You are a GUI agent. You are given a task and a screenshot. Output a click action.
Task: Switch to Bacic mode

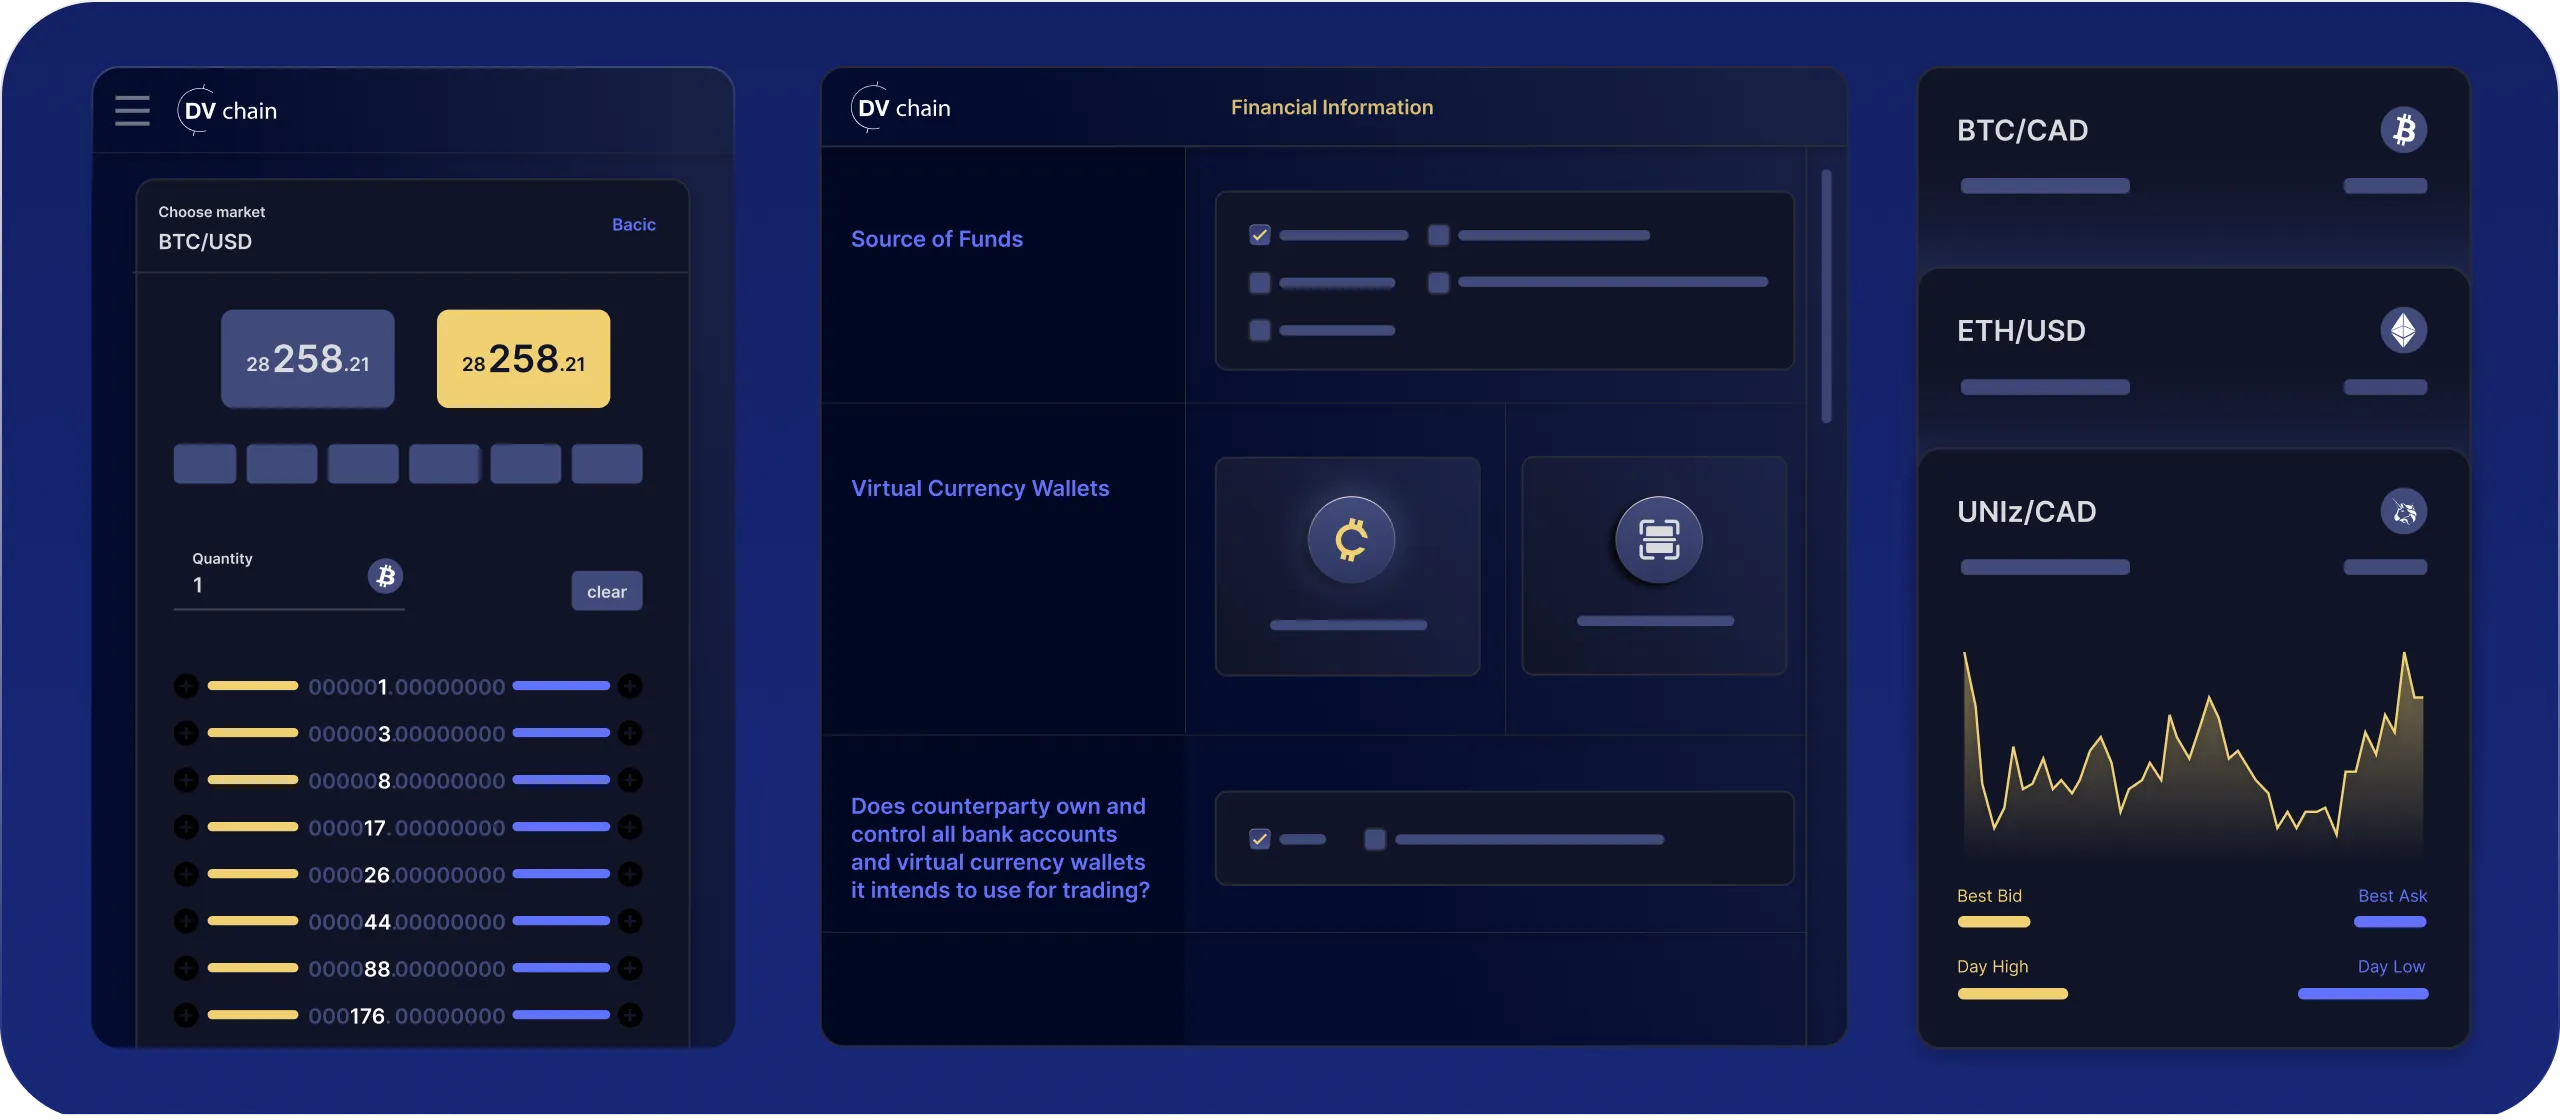coord(634,225)
